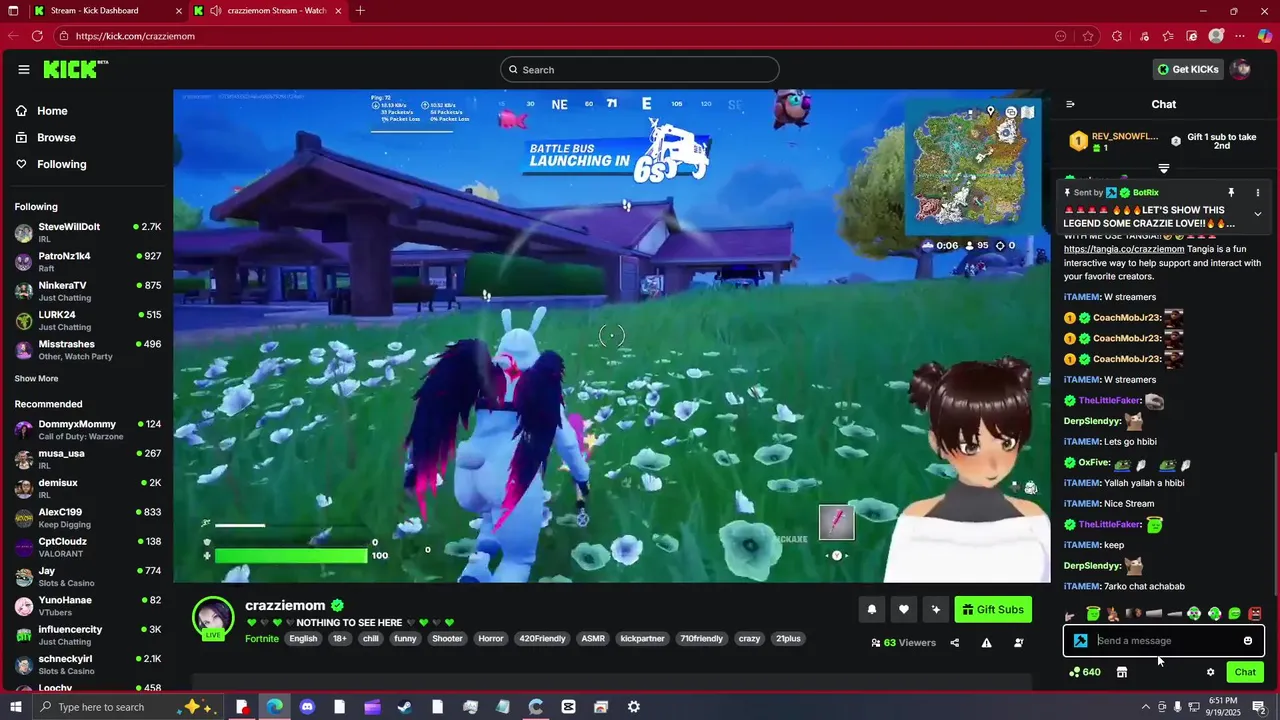Open SteveWillDoIt channel in Following
Image resolution: width=1280 pixels, height=720 pixels.
88,232
